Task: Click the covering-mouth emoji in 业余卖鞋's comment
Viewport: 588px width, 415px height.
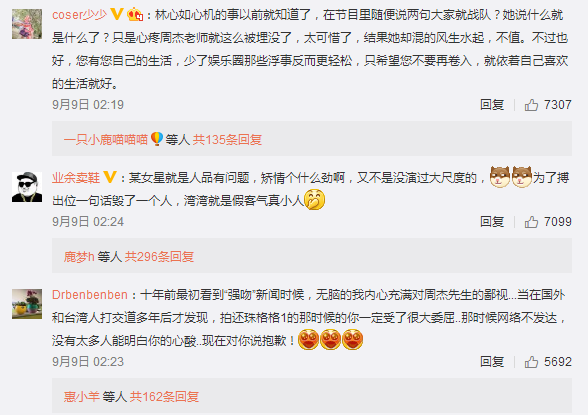Action: 314,200
